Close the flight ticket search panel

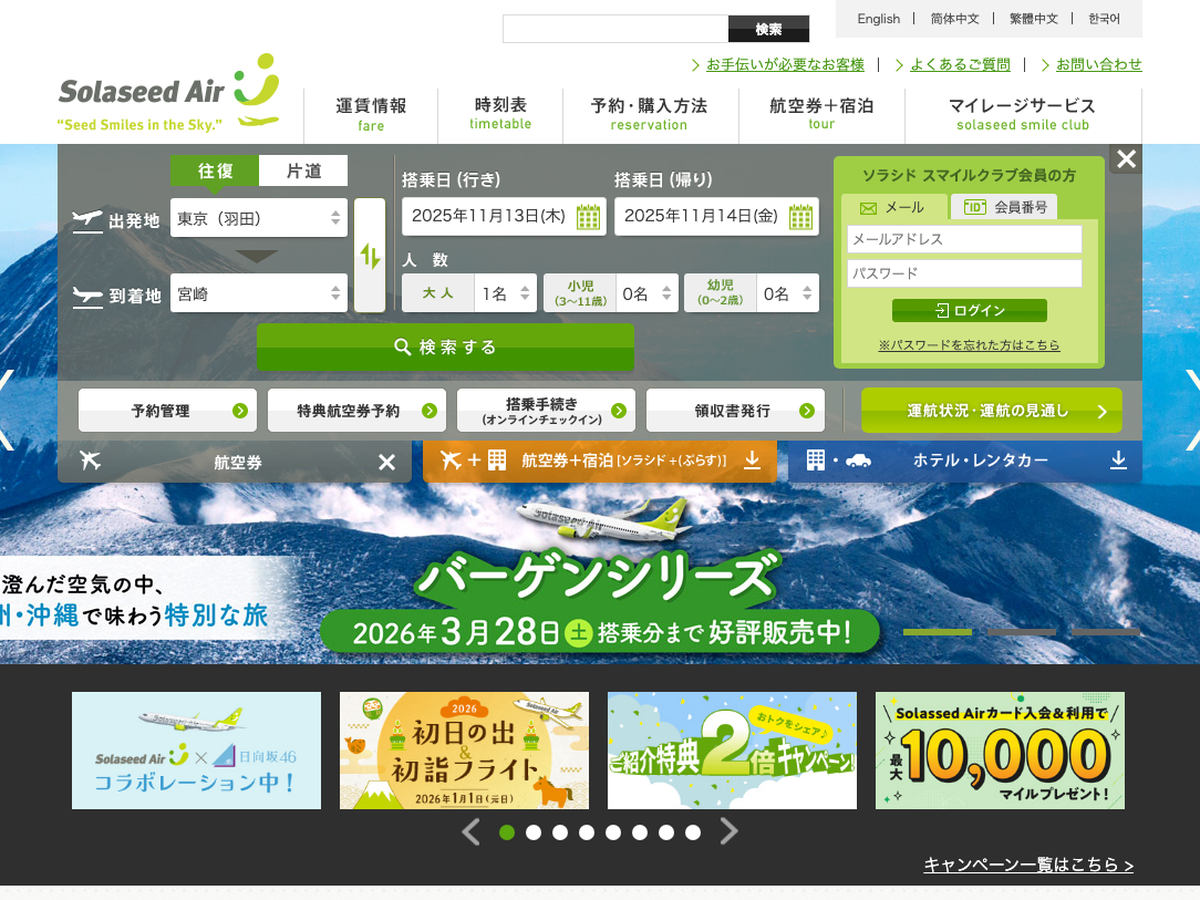(x=387, y=462)
